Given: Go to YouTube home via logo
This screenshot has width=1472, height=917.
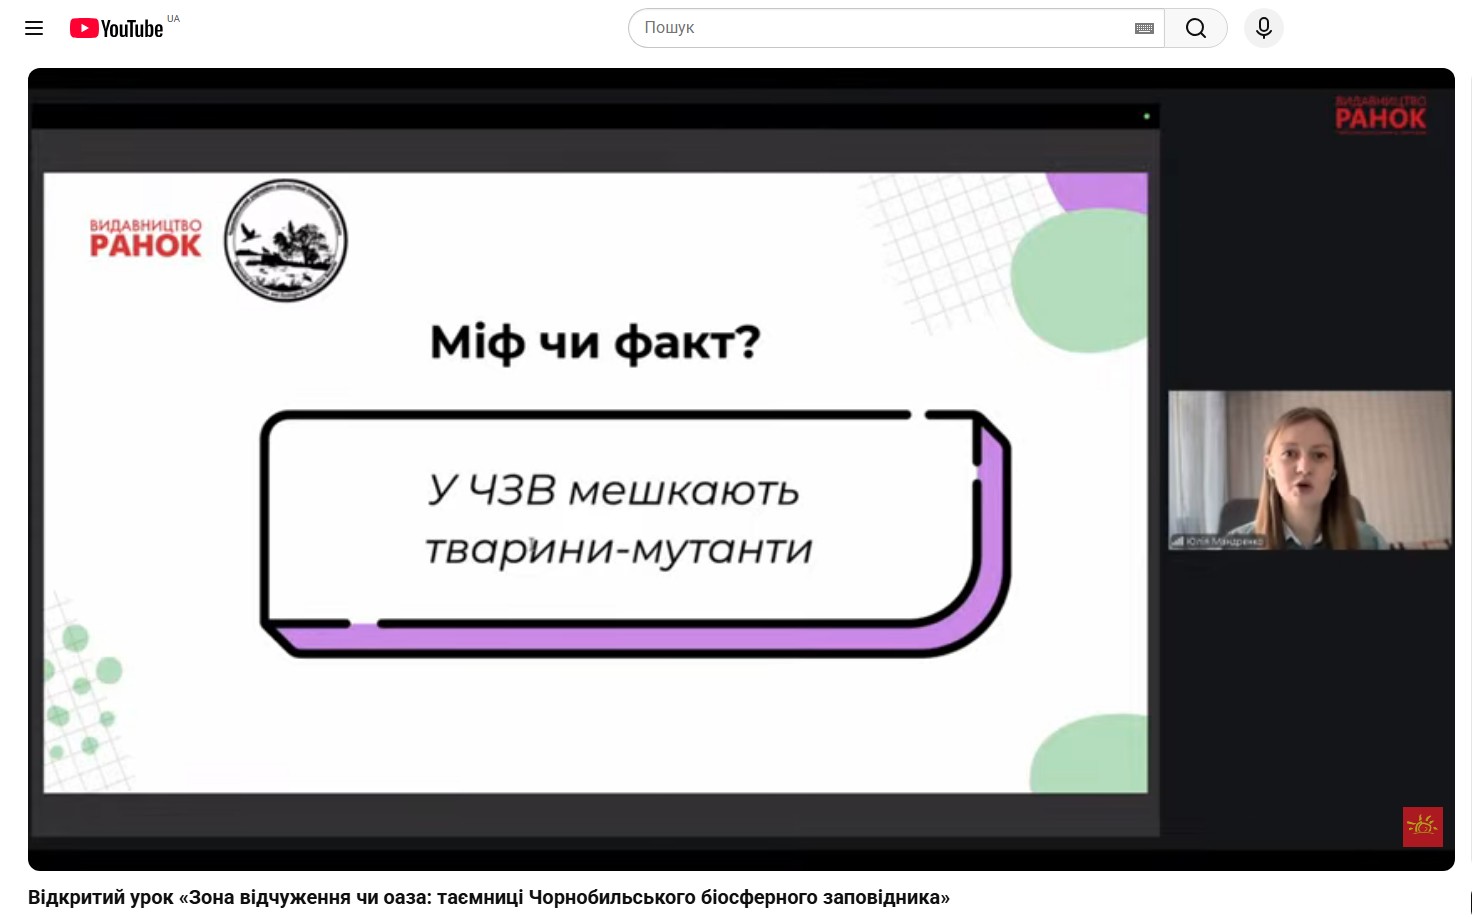Looking at the screenshot, I should (116, 29).
